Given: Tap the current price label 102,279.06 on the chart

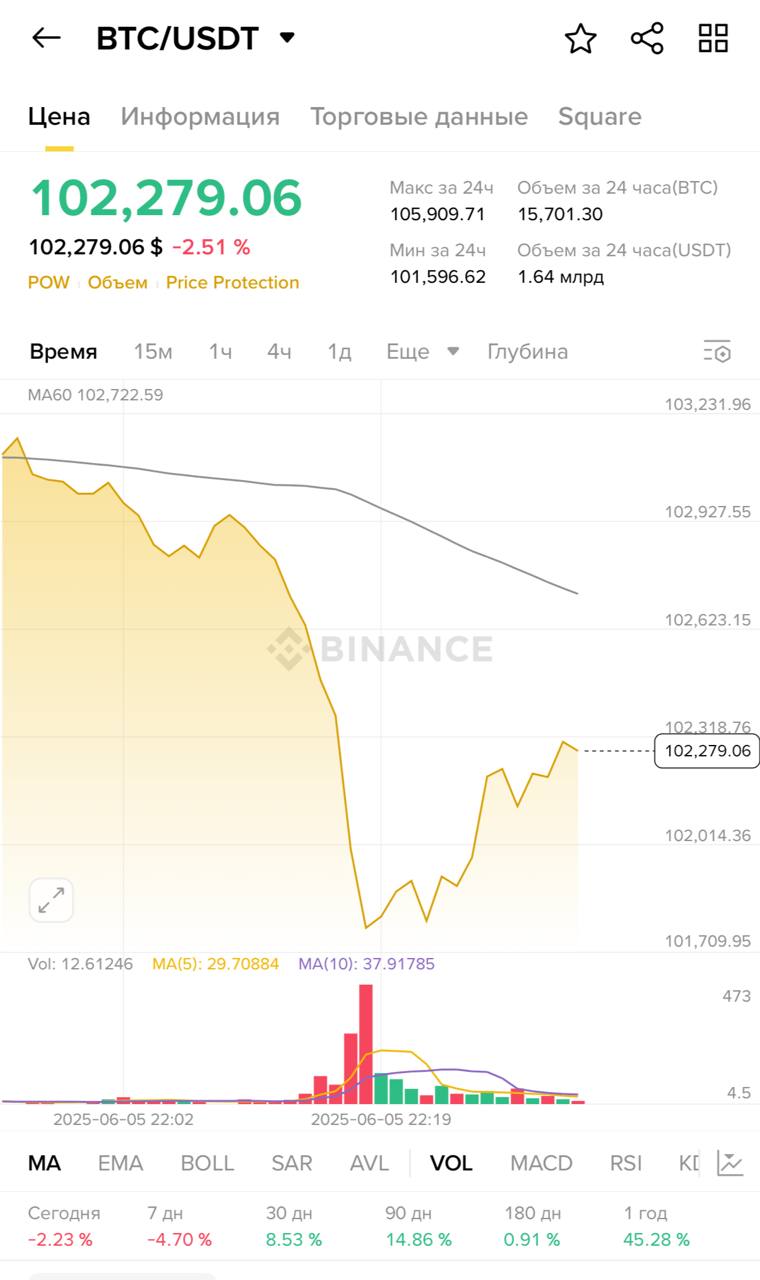Looking at the screenshot, I should 706,751.
